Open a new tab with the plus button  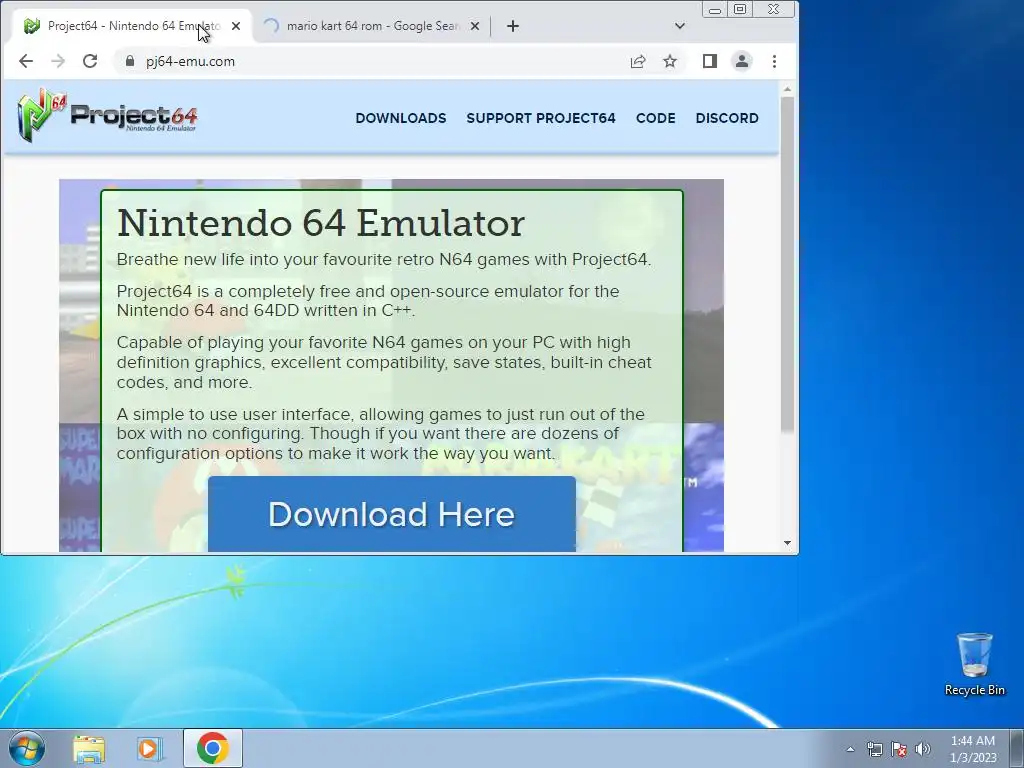point(513,26)
